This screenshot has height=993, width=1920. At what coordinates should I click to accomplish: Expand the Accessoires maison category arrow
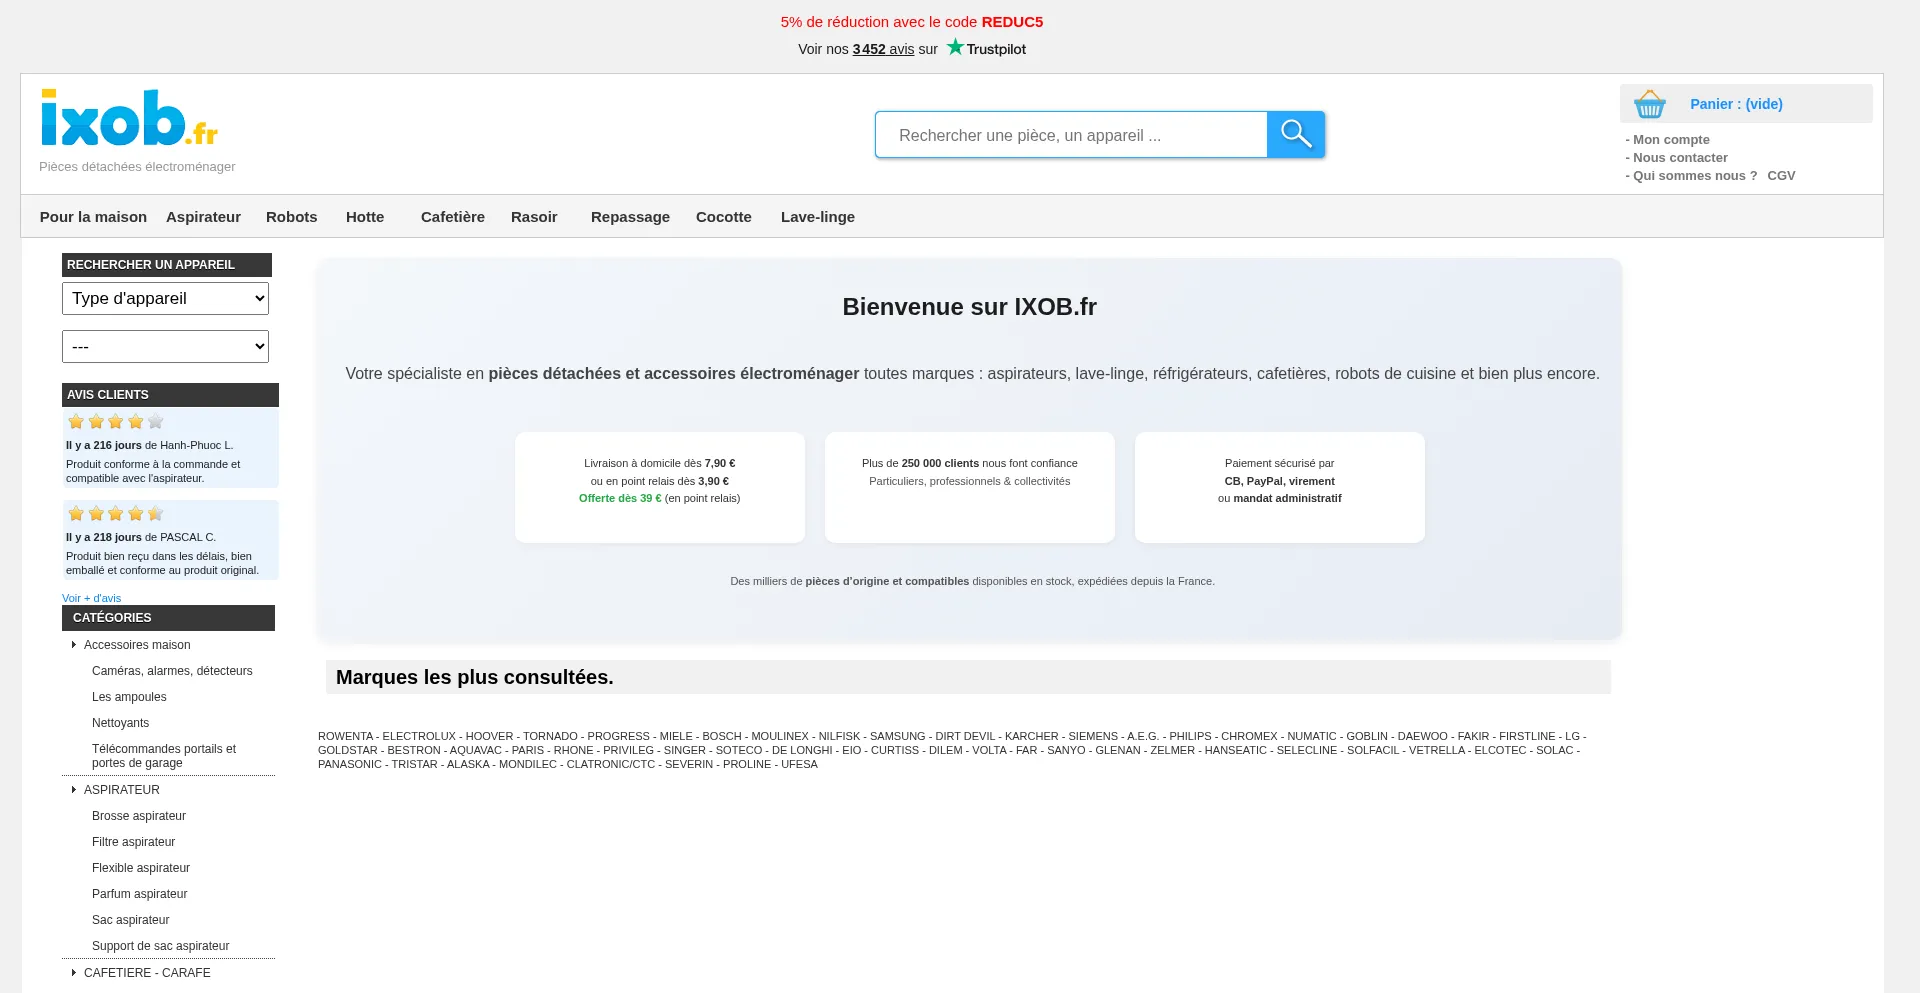[x=74, y=645]
